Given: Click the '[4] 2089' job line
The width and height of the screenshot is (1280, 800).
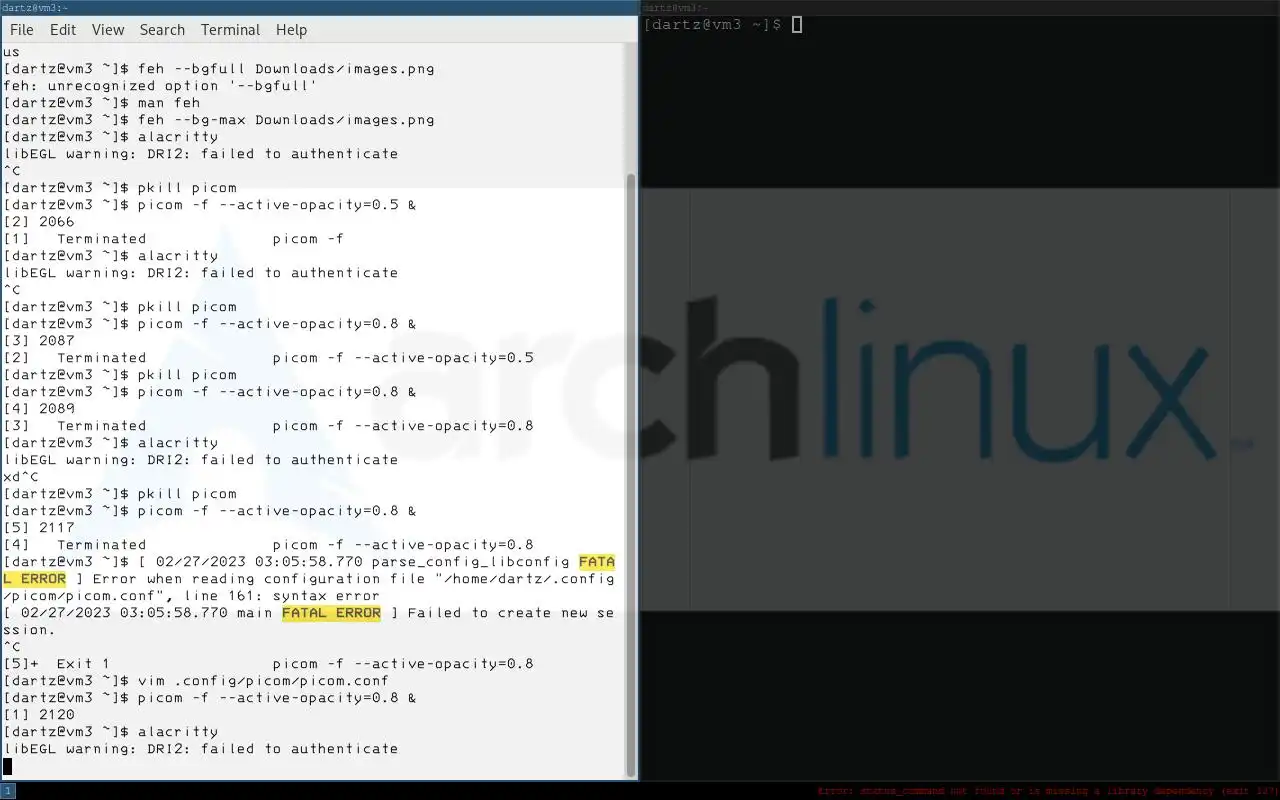Looking at the screenshot, I should click(x=39, y=409).
